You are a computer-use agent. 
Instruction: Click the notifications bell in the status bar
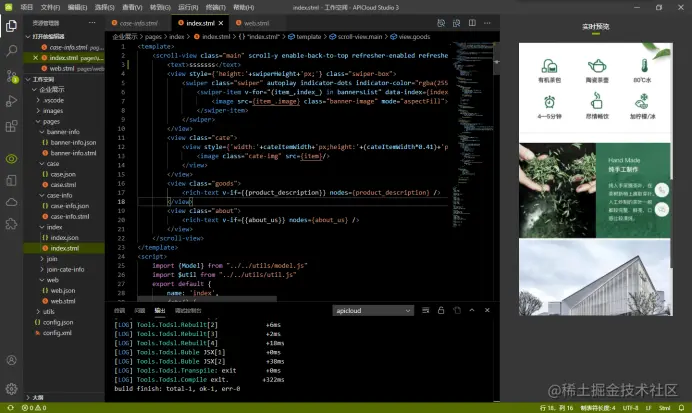tap(682, 408)
